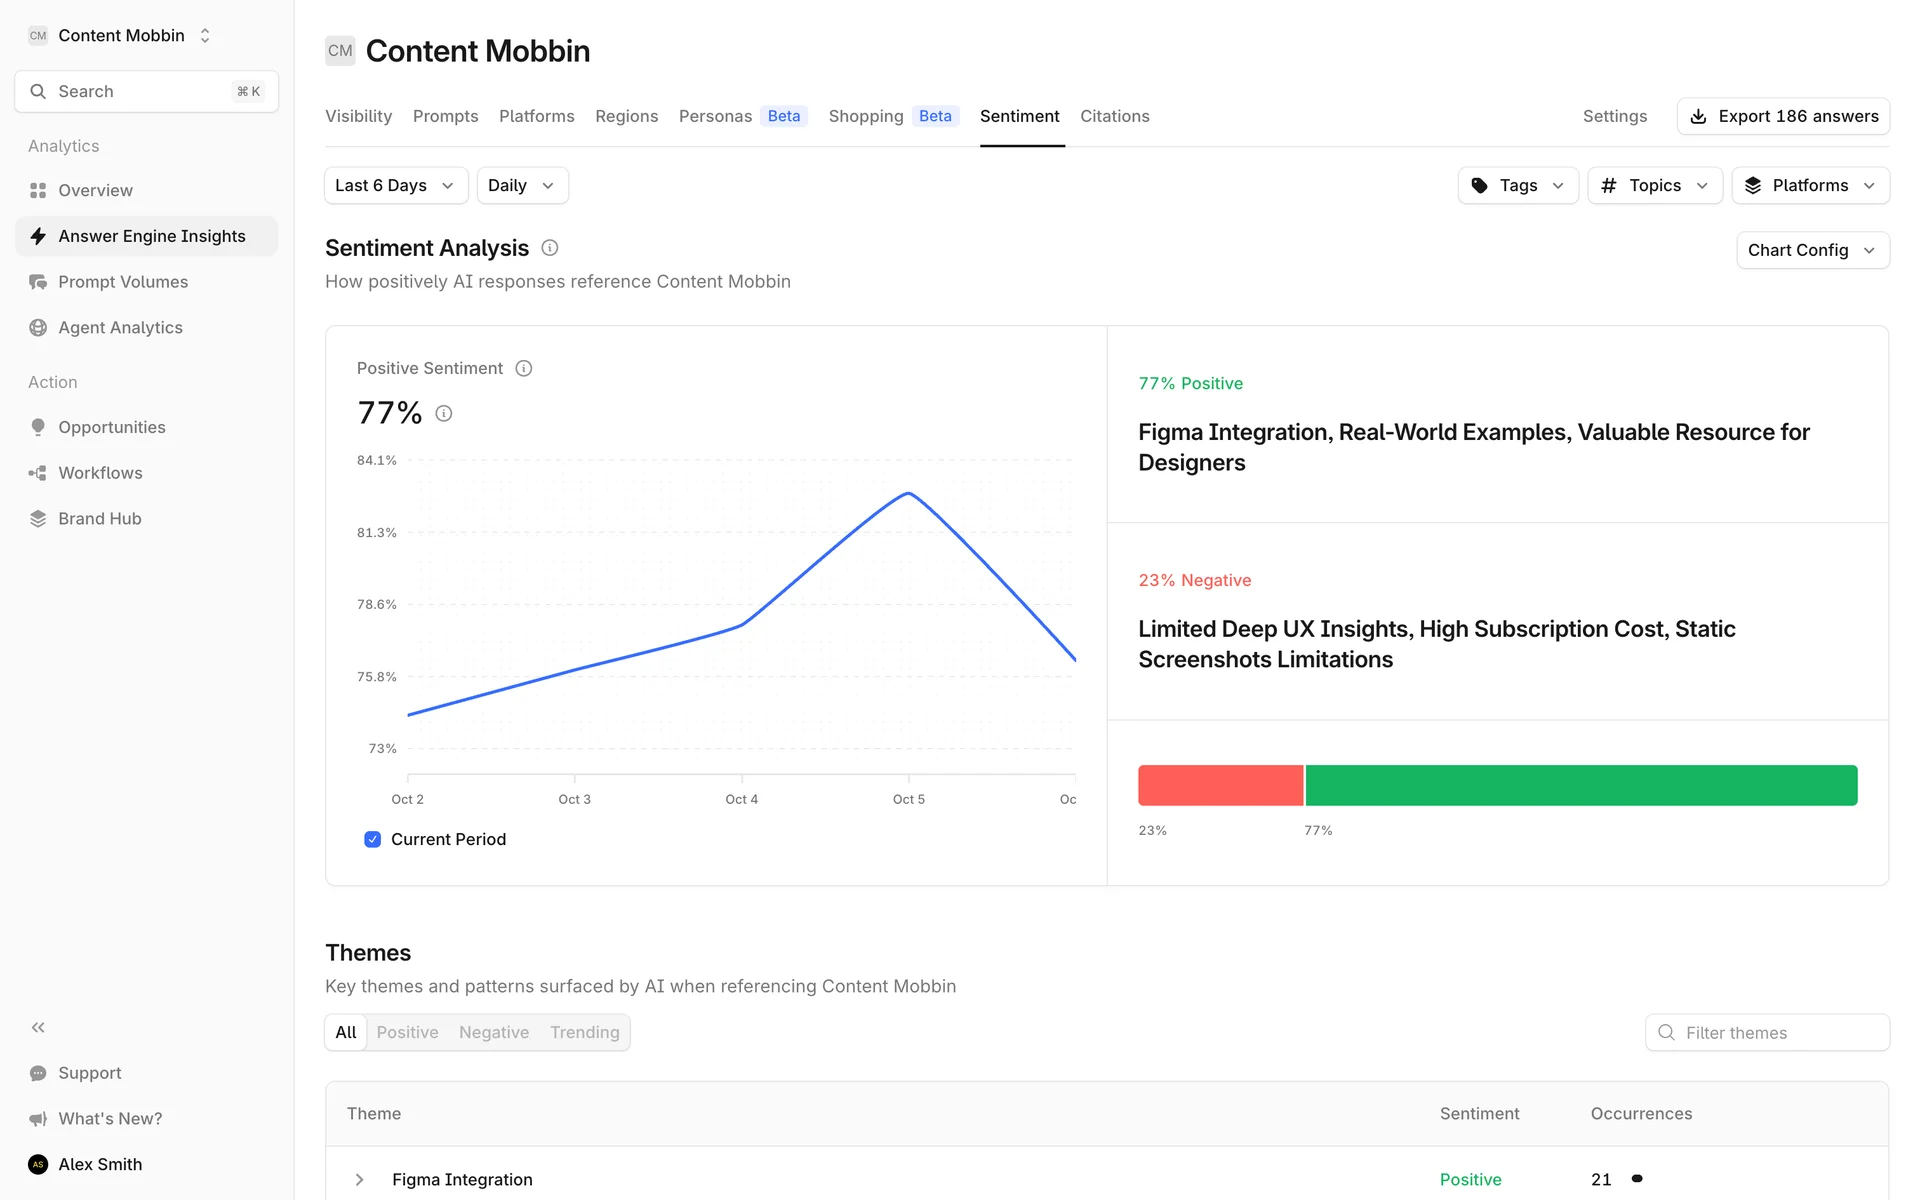Select the Negative themes filter

tap(493, 1033)
